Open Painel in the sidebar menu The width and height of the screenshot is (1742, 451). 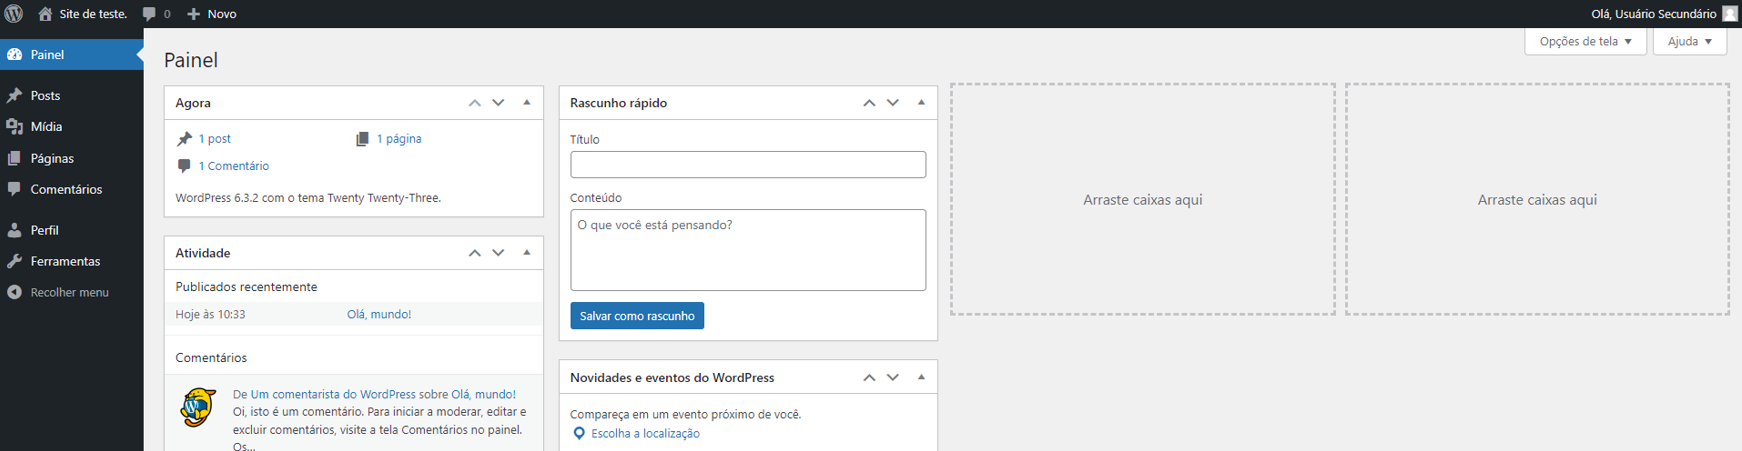click(72, 55)
